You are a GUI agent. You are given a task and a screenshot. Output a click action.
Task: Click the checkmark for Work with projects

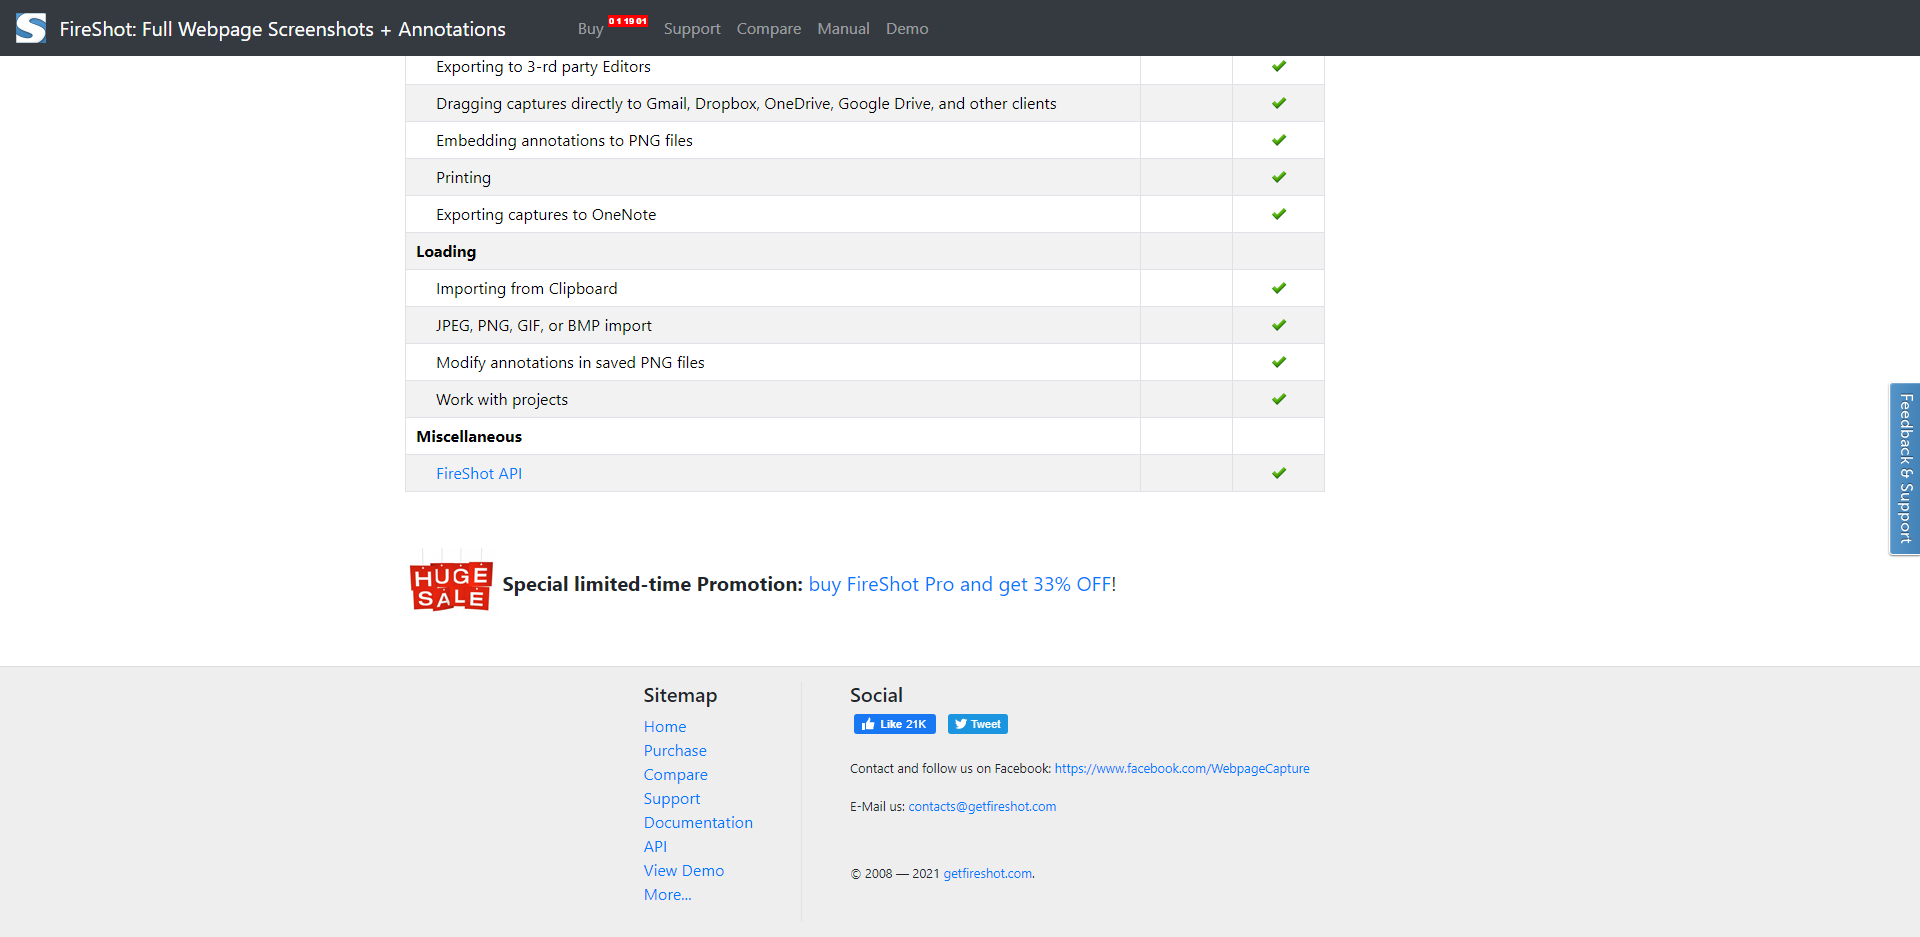point(1279,399)
